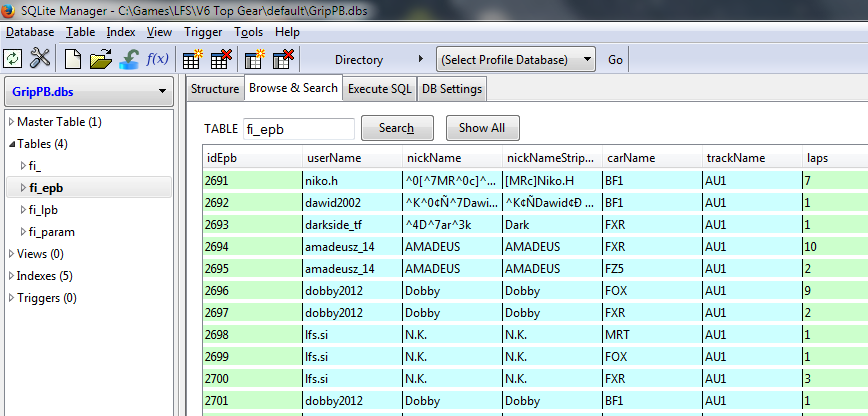Image resolution: width=868 pixels, height=416 pixels.
Task: Click the Dobby nickName cell in row 2701
Action: pos(453,401)
